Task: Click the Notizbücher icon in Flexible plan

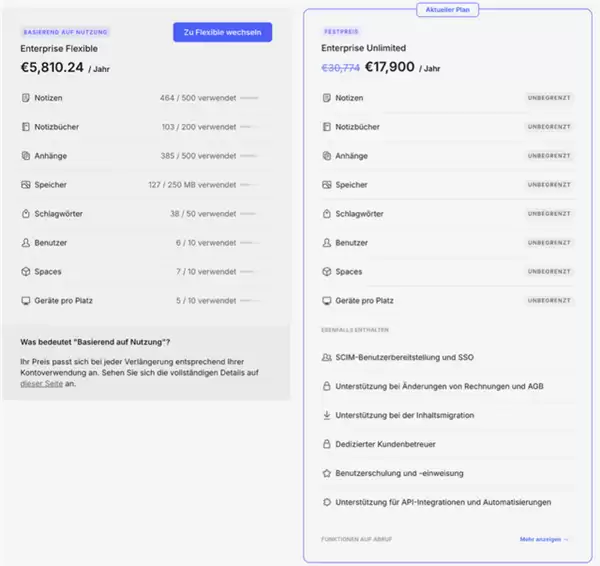Action: click(x=26, y=127)
